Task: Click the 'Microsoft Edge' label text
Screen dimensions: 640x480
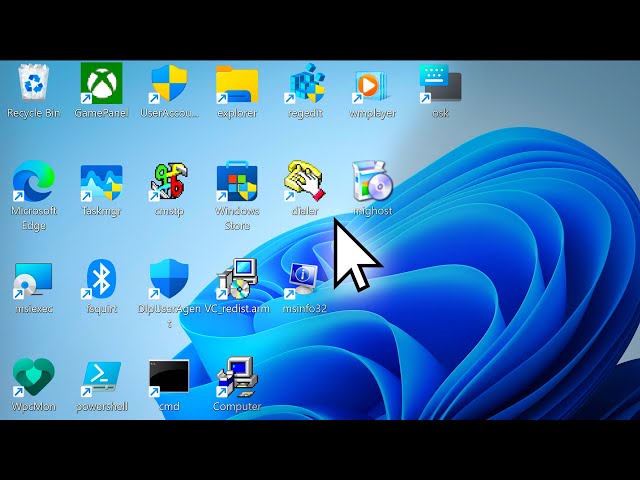Action: coord(33,218)
